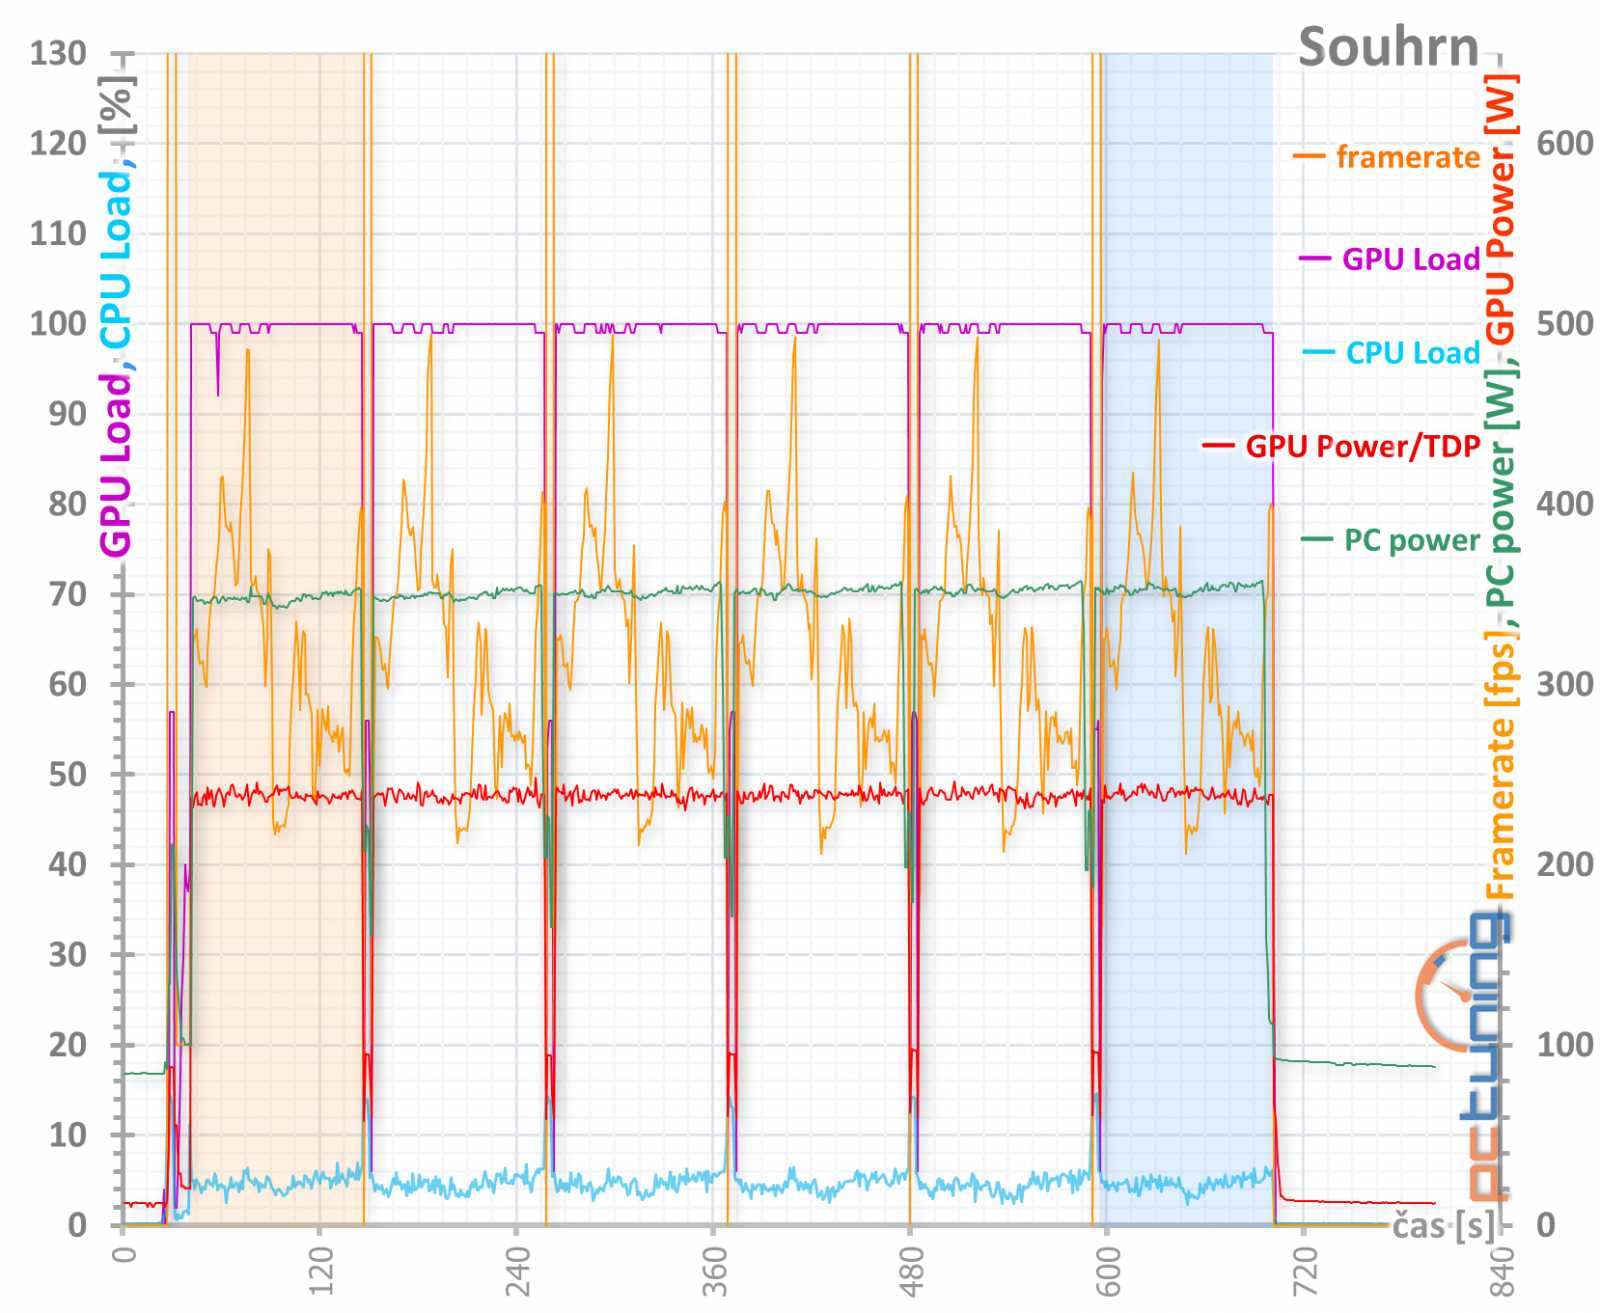The image size is (1600, 1313).
Task: Click the left axis value 100
Action: pyautogui.click(x=58, y=323)
